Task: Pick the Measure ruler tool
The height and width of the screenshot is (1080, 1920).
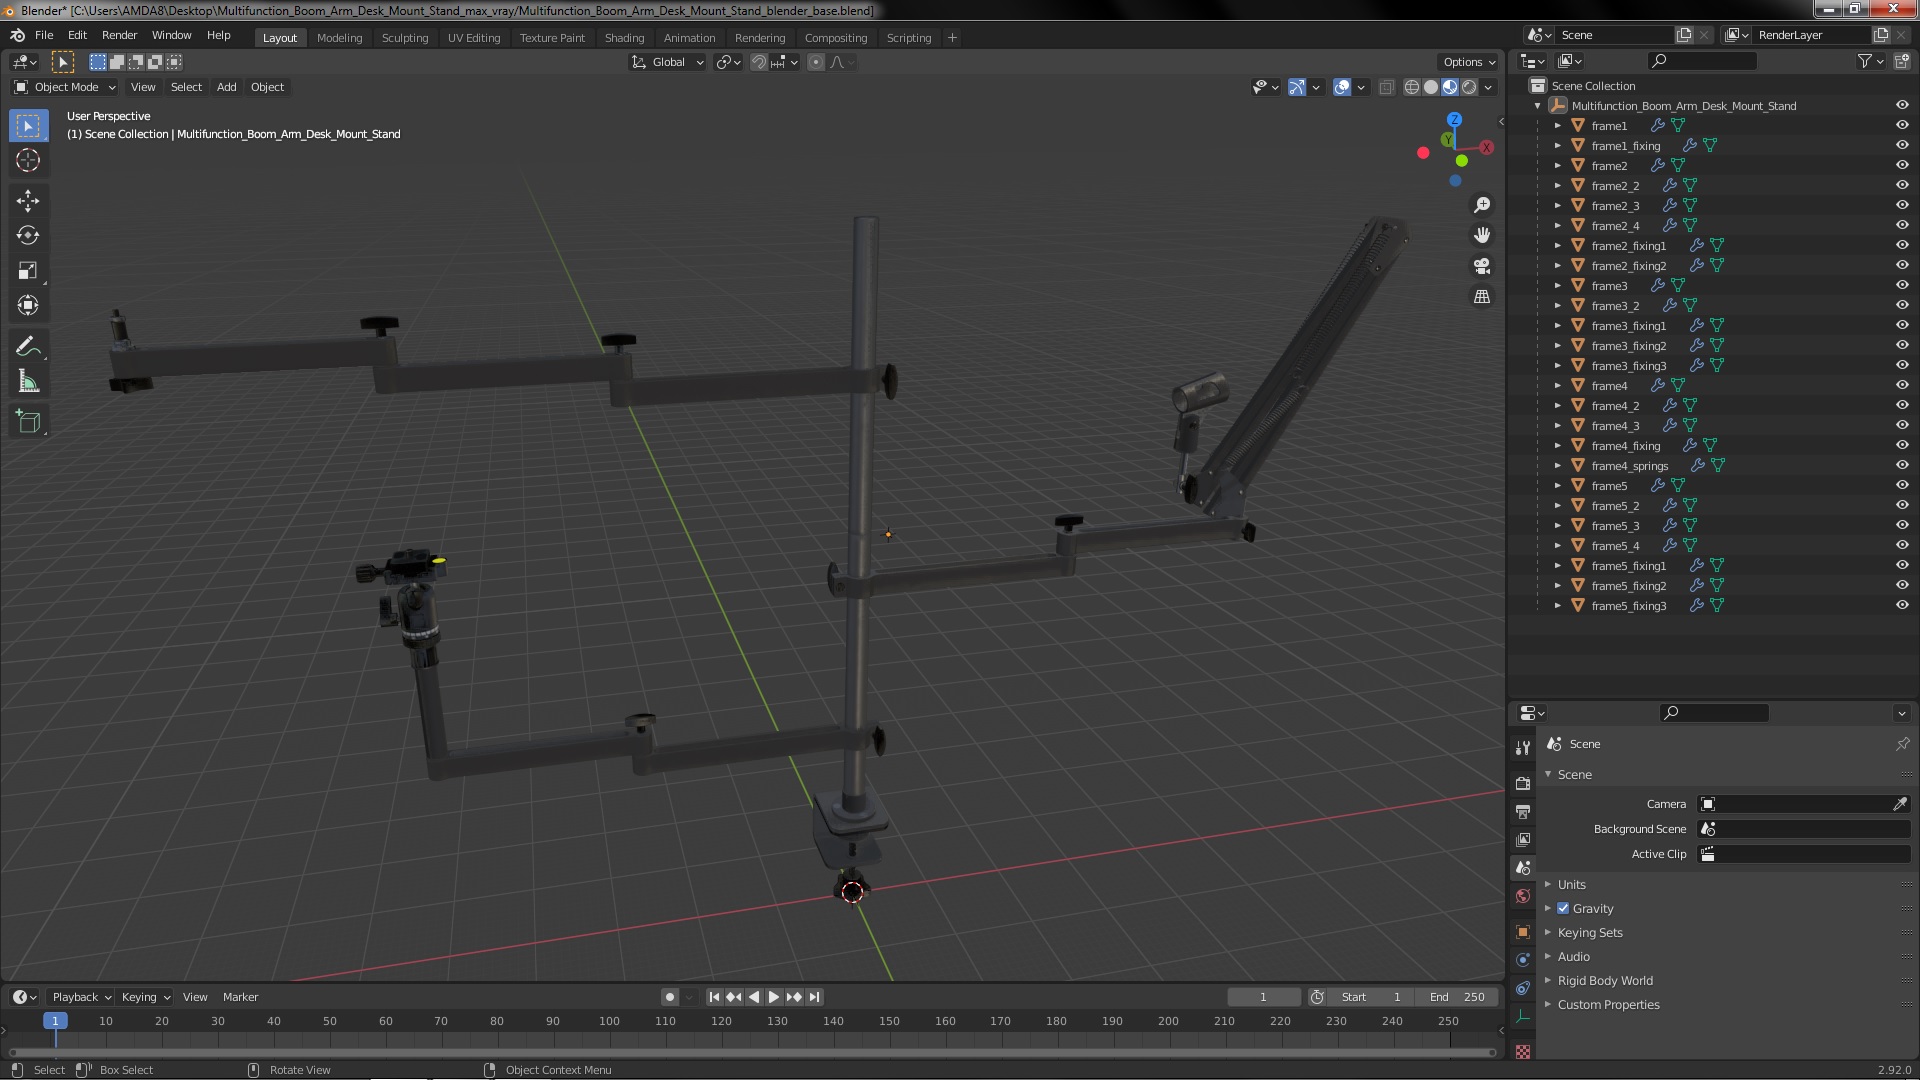Action: pos(28,382)
